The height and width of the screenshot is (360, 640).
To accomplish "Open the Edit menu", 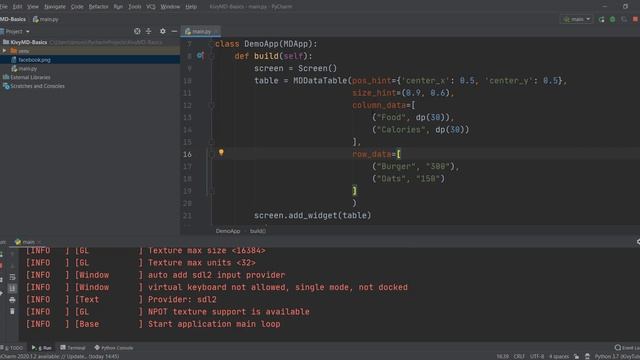I will (17, 7).
